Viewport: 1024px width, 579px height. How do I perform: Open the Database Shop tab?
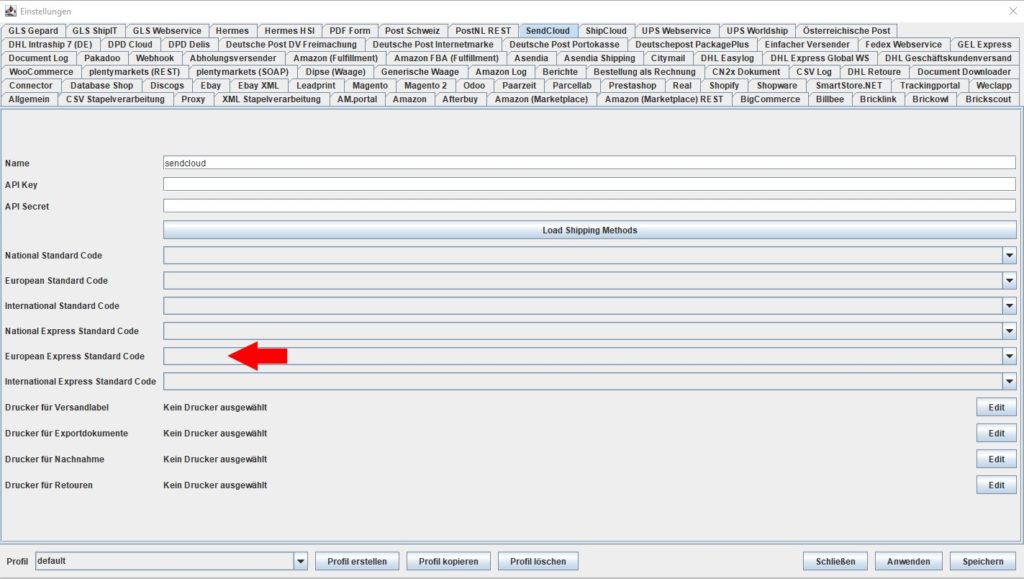pyautogui.click(x=101, y=86)
